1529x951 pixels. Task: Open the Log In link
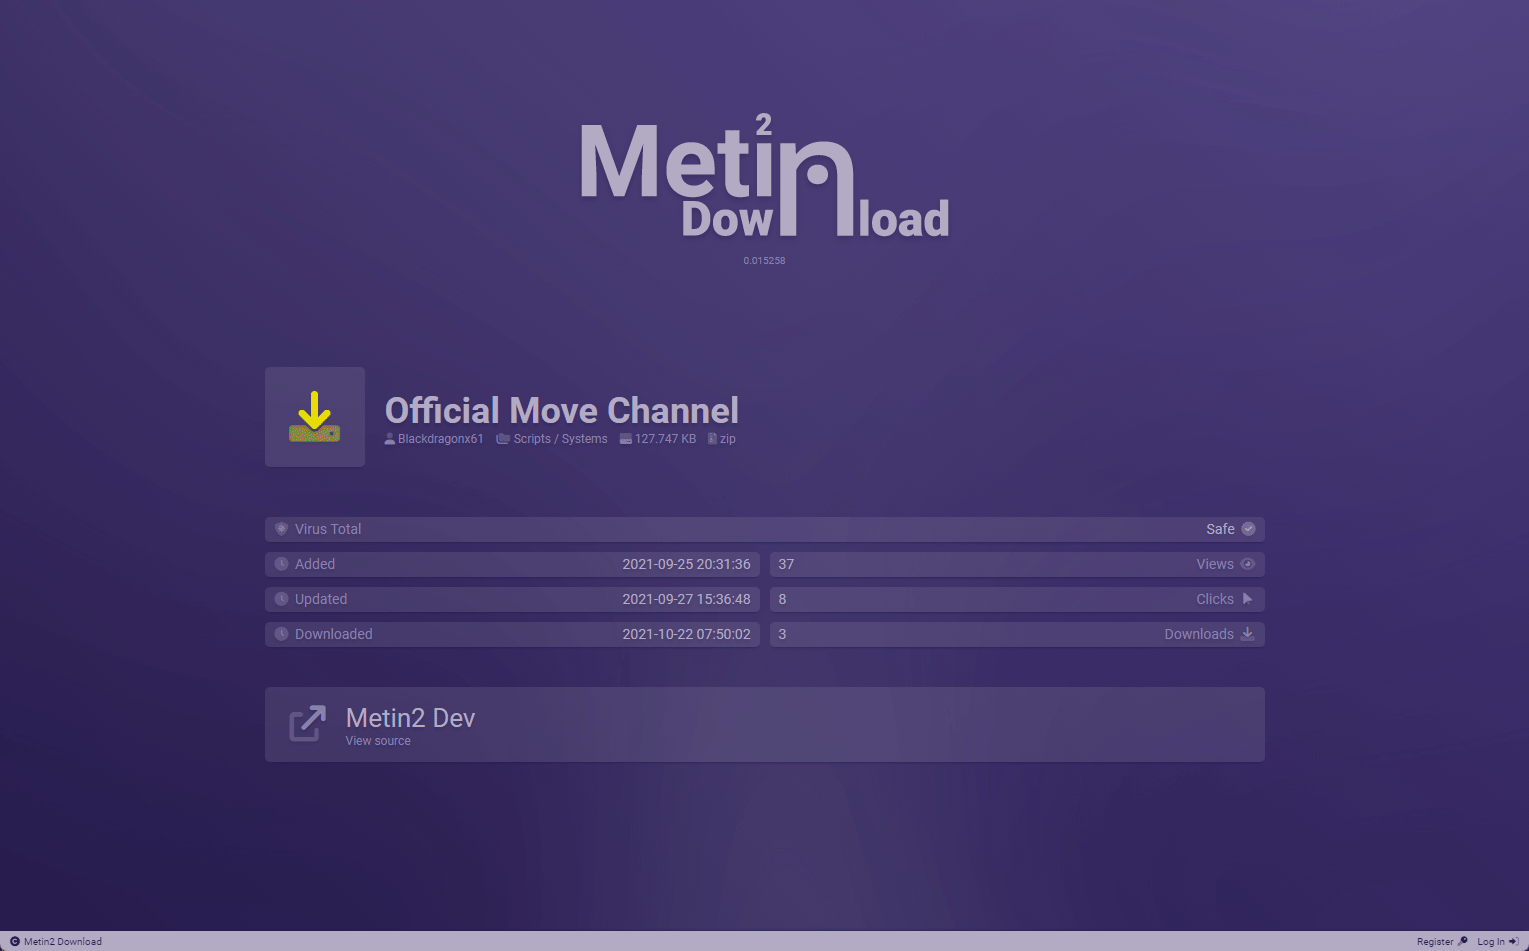tap(1491, 942)
